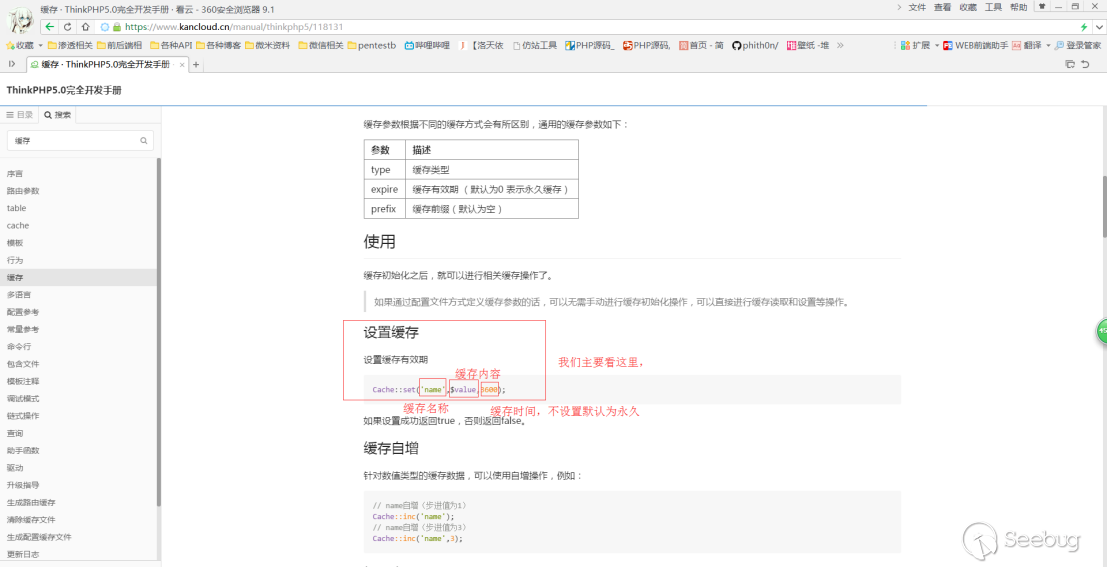Open the 助手函数 search result
Image resolution: width=1108 pixels, height=568 pixels.
pos(23,451)
